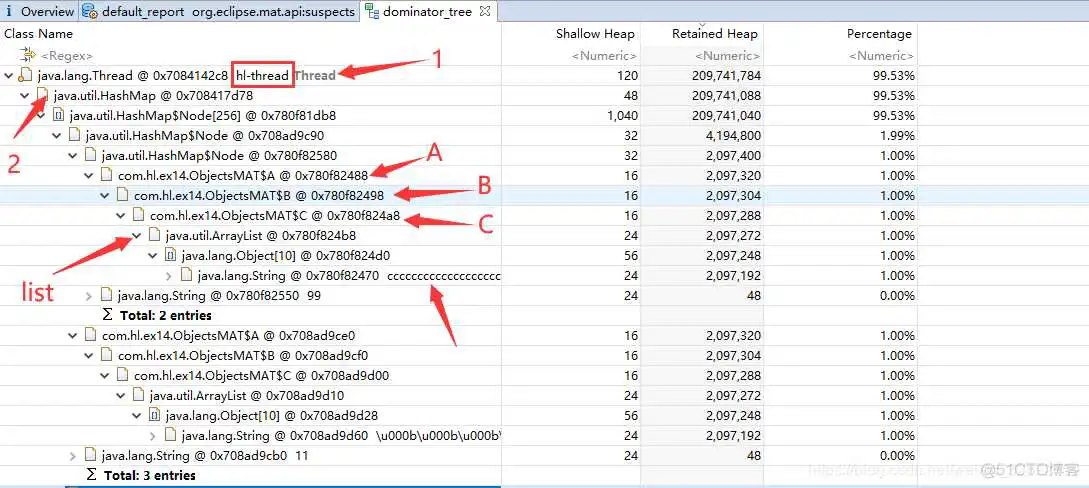Sort by the Retained Heap column header
Screen dimensions: 1089x488
714,34
